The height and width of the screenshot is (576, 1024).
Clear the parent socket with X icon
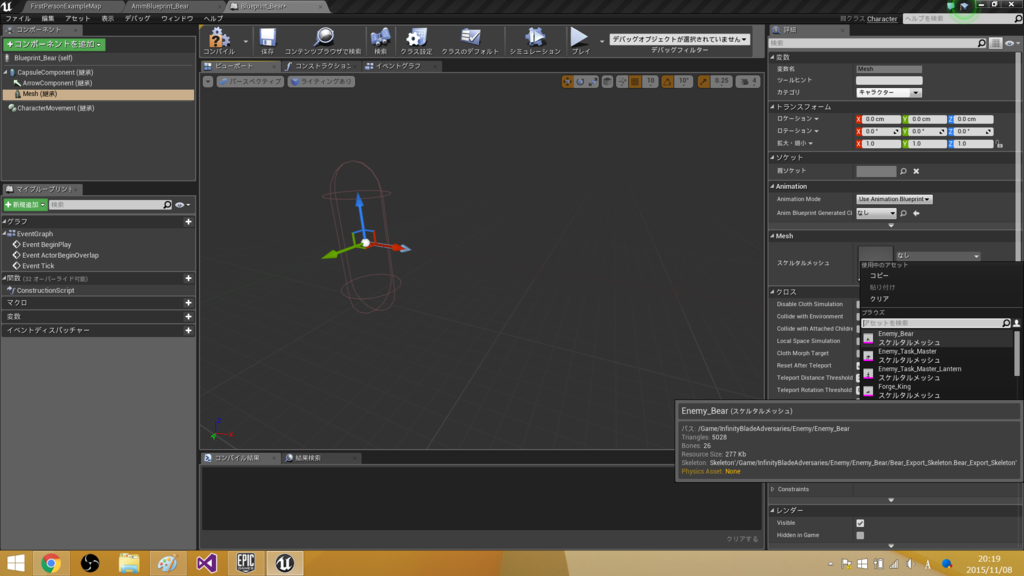(916, 171)
